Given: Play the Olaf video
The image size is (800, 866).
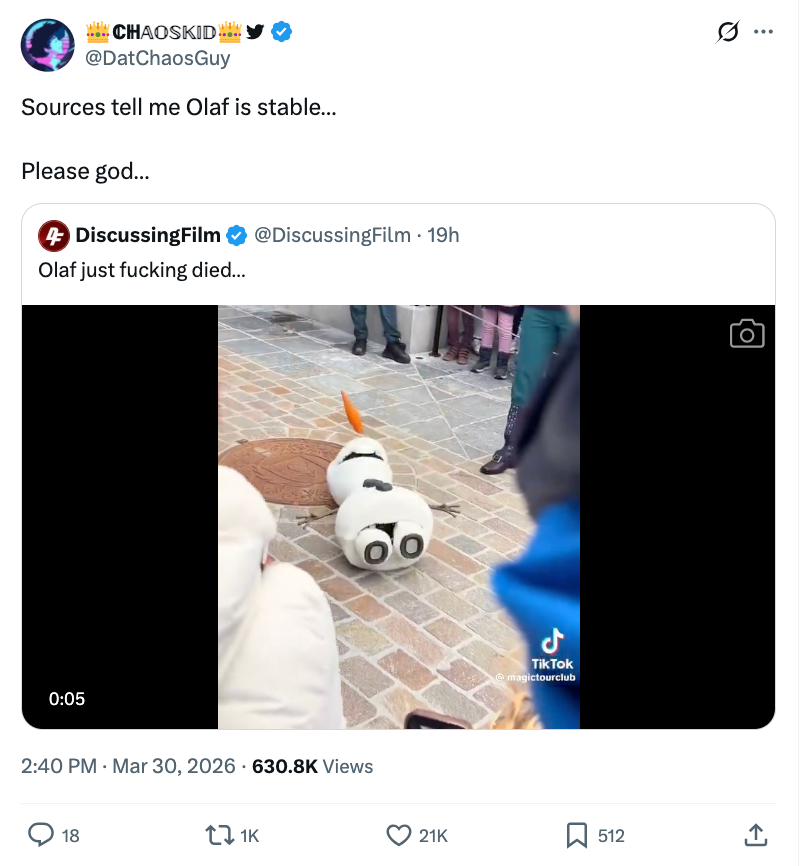Looking at the screenshot, I should coord(399,516).
